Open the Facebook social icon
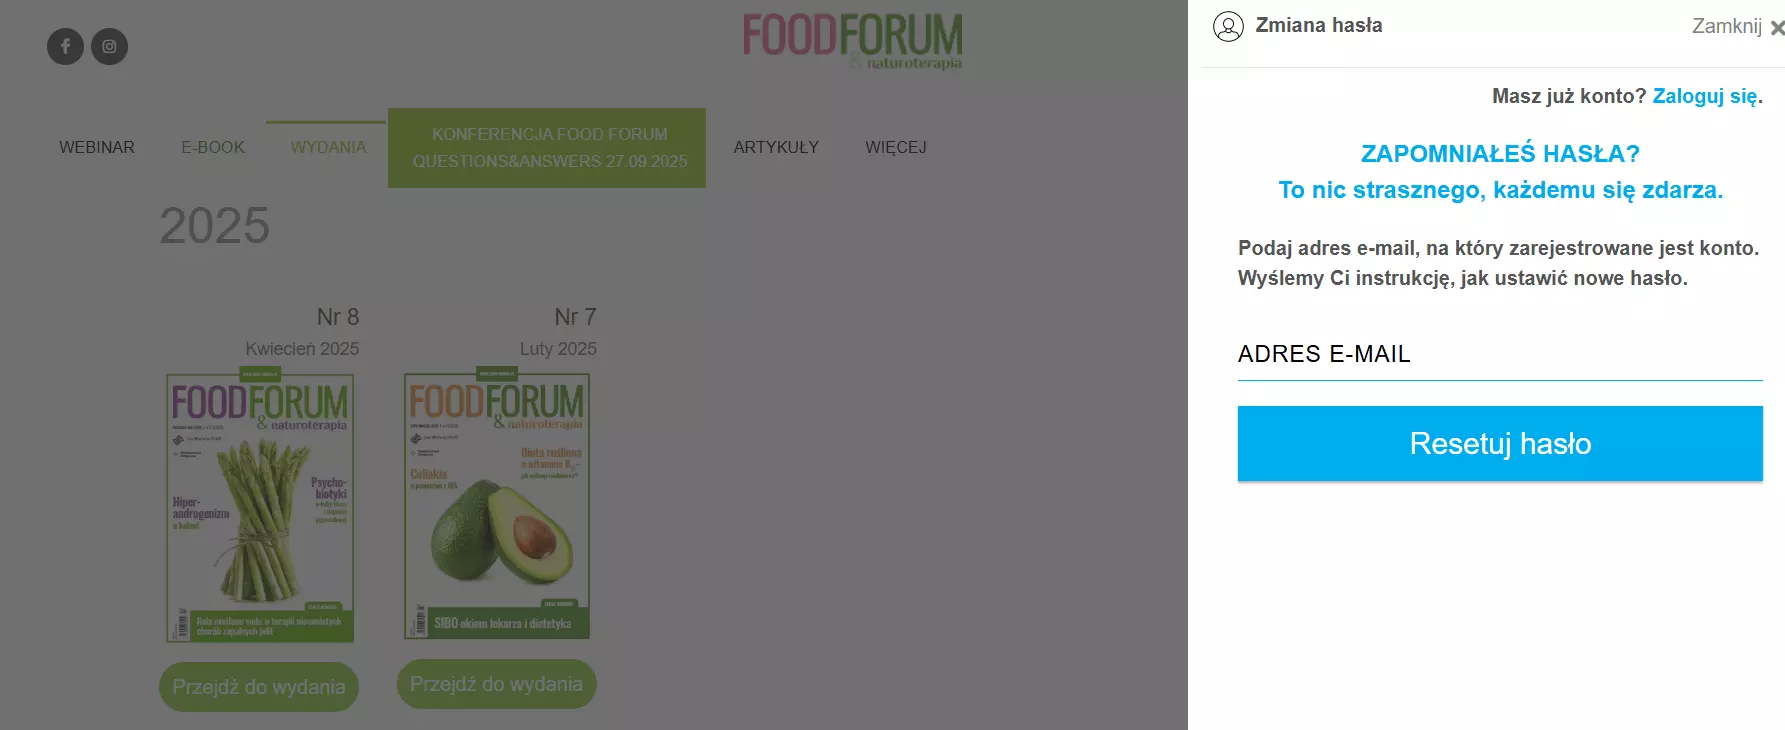Image resolution: width=1785 pixels, height=730 pixels. [65, 46]
